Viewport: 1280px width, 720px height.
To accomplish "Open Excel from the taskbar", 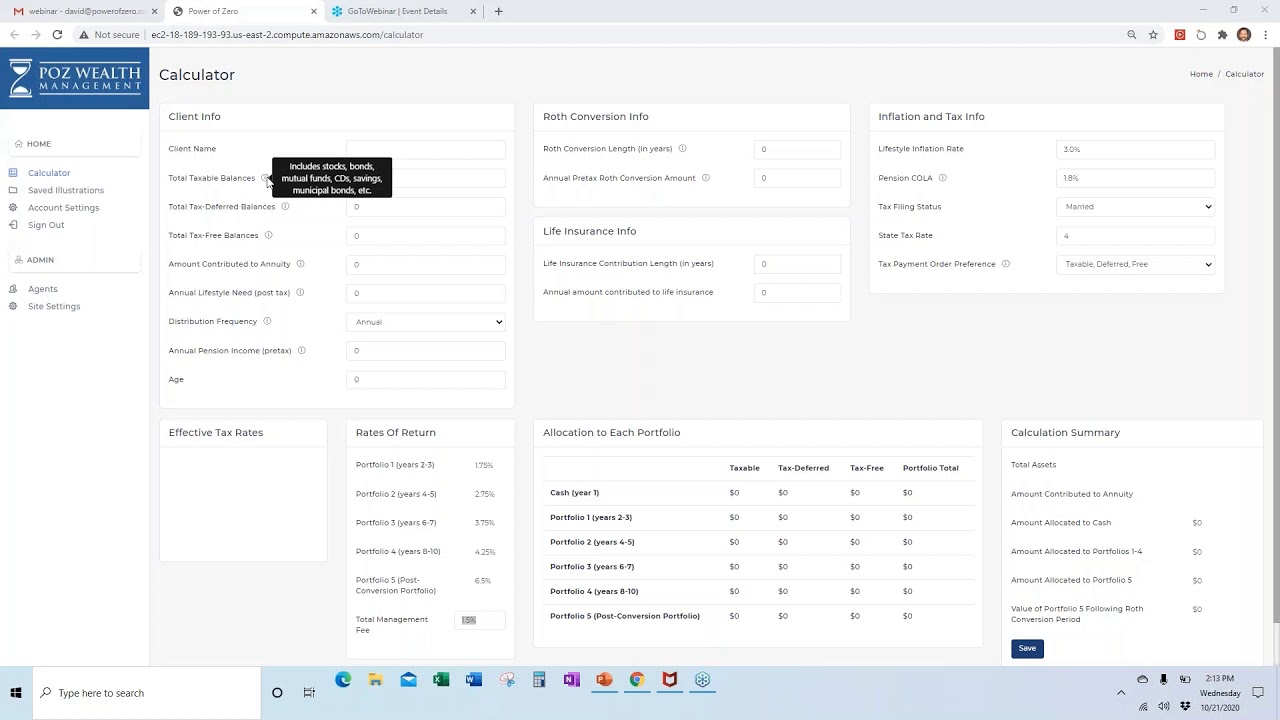I will 441,680.
